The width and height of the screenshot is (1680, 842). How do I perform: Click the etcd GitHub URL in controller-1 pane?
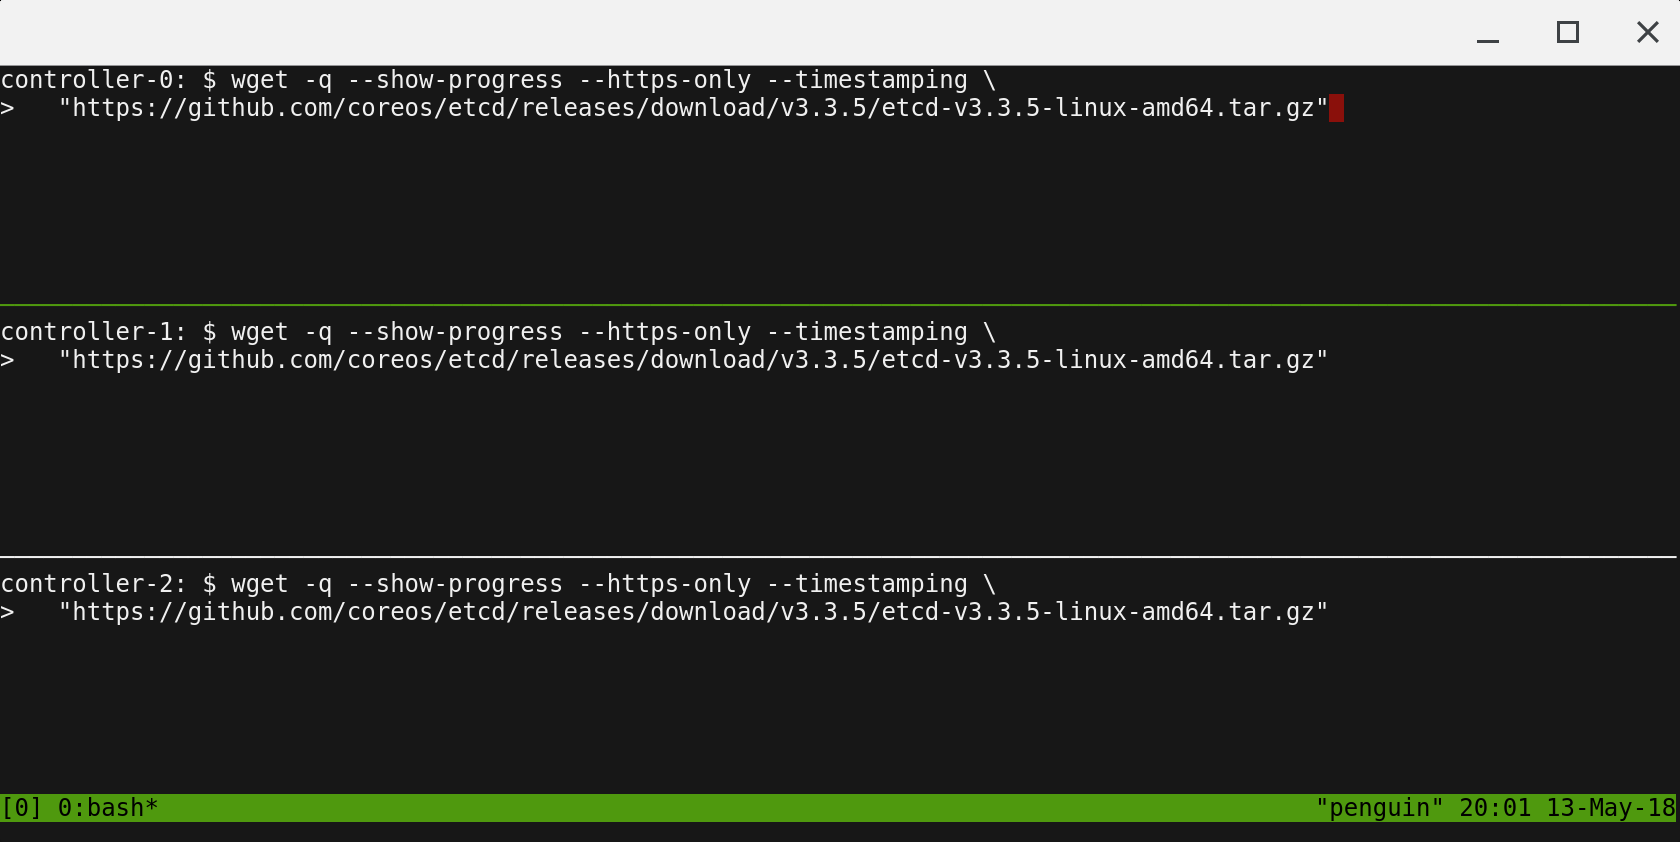693,360
